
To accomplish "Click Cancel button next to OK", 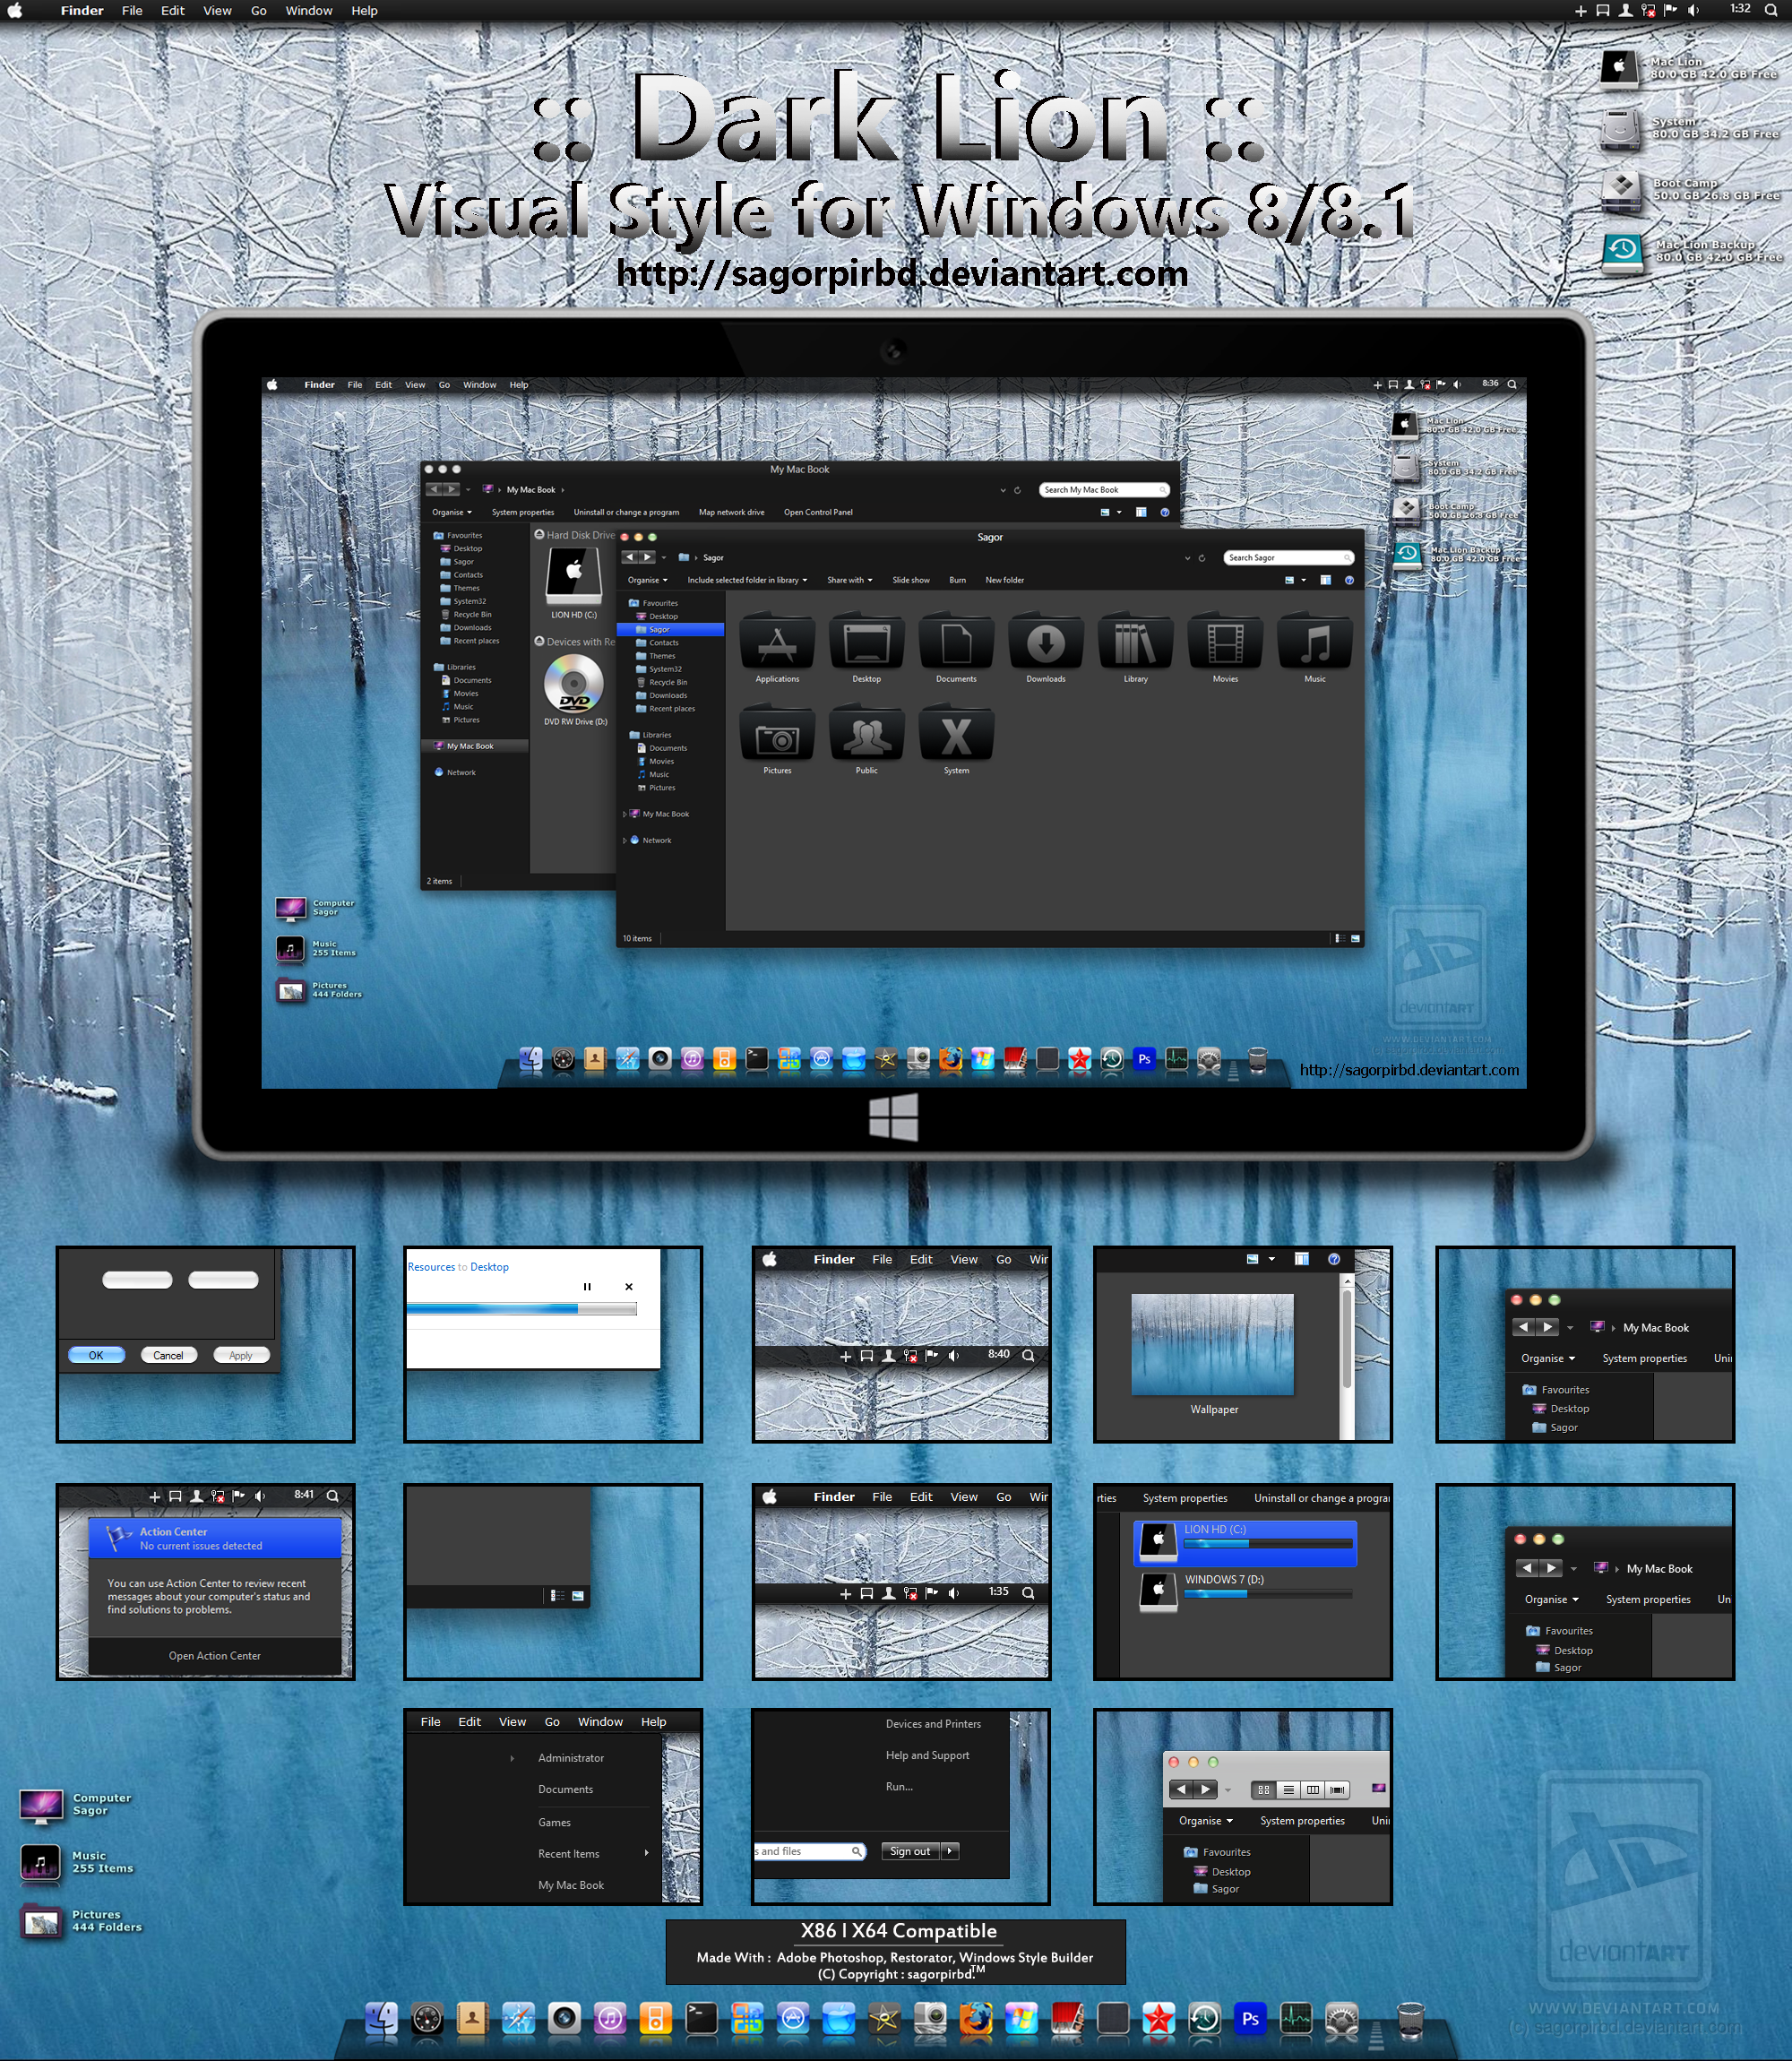I will (168, 1355).
